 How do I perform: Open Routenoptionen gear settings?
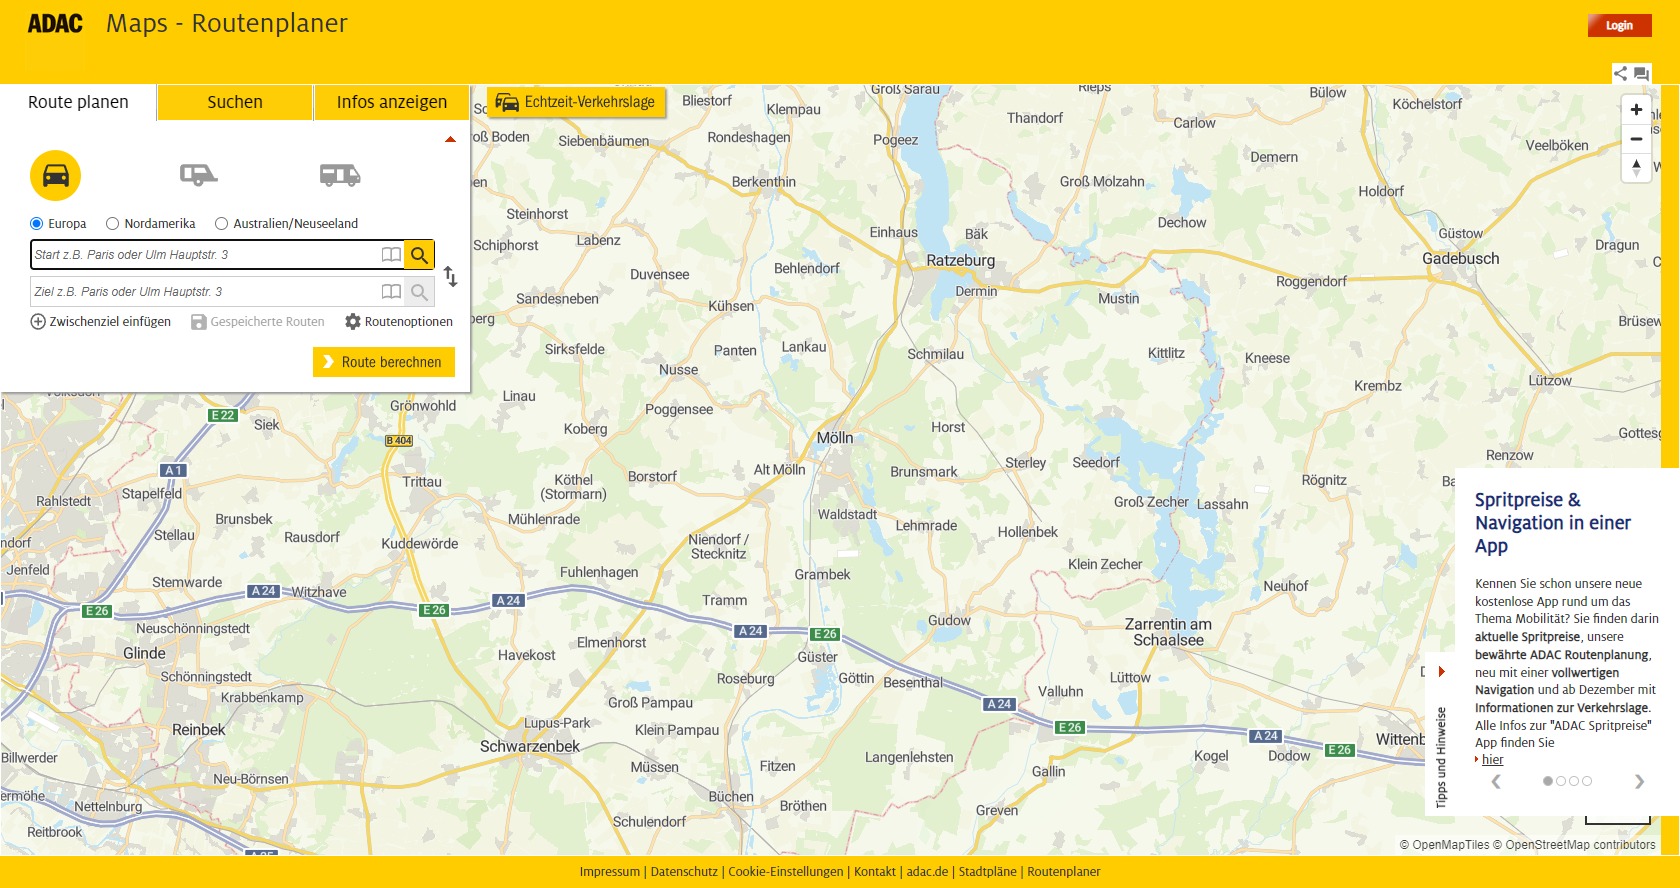click(399, 322)
